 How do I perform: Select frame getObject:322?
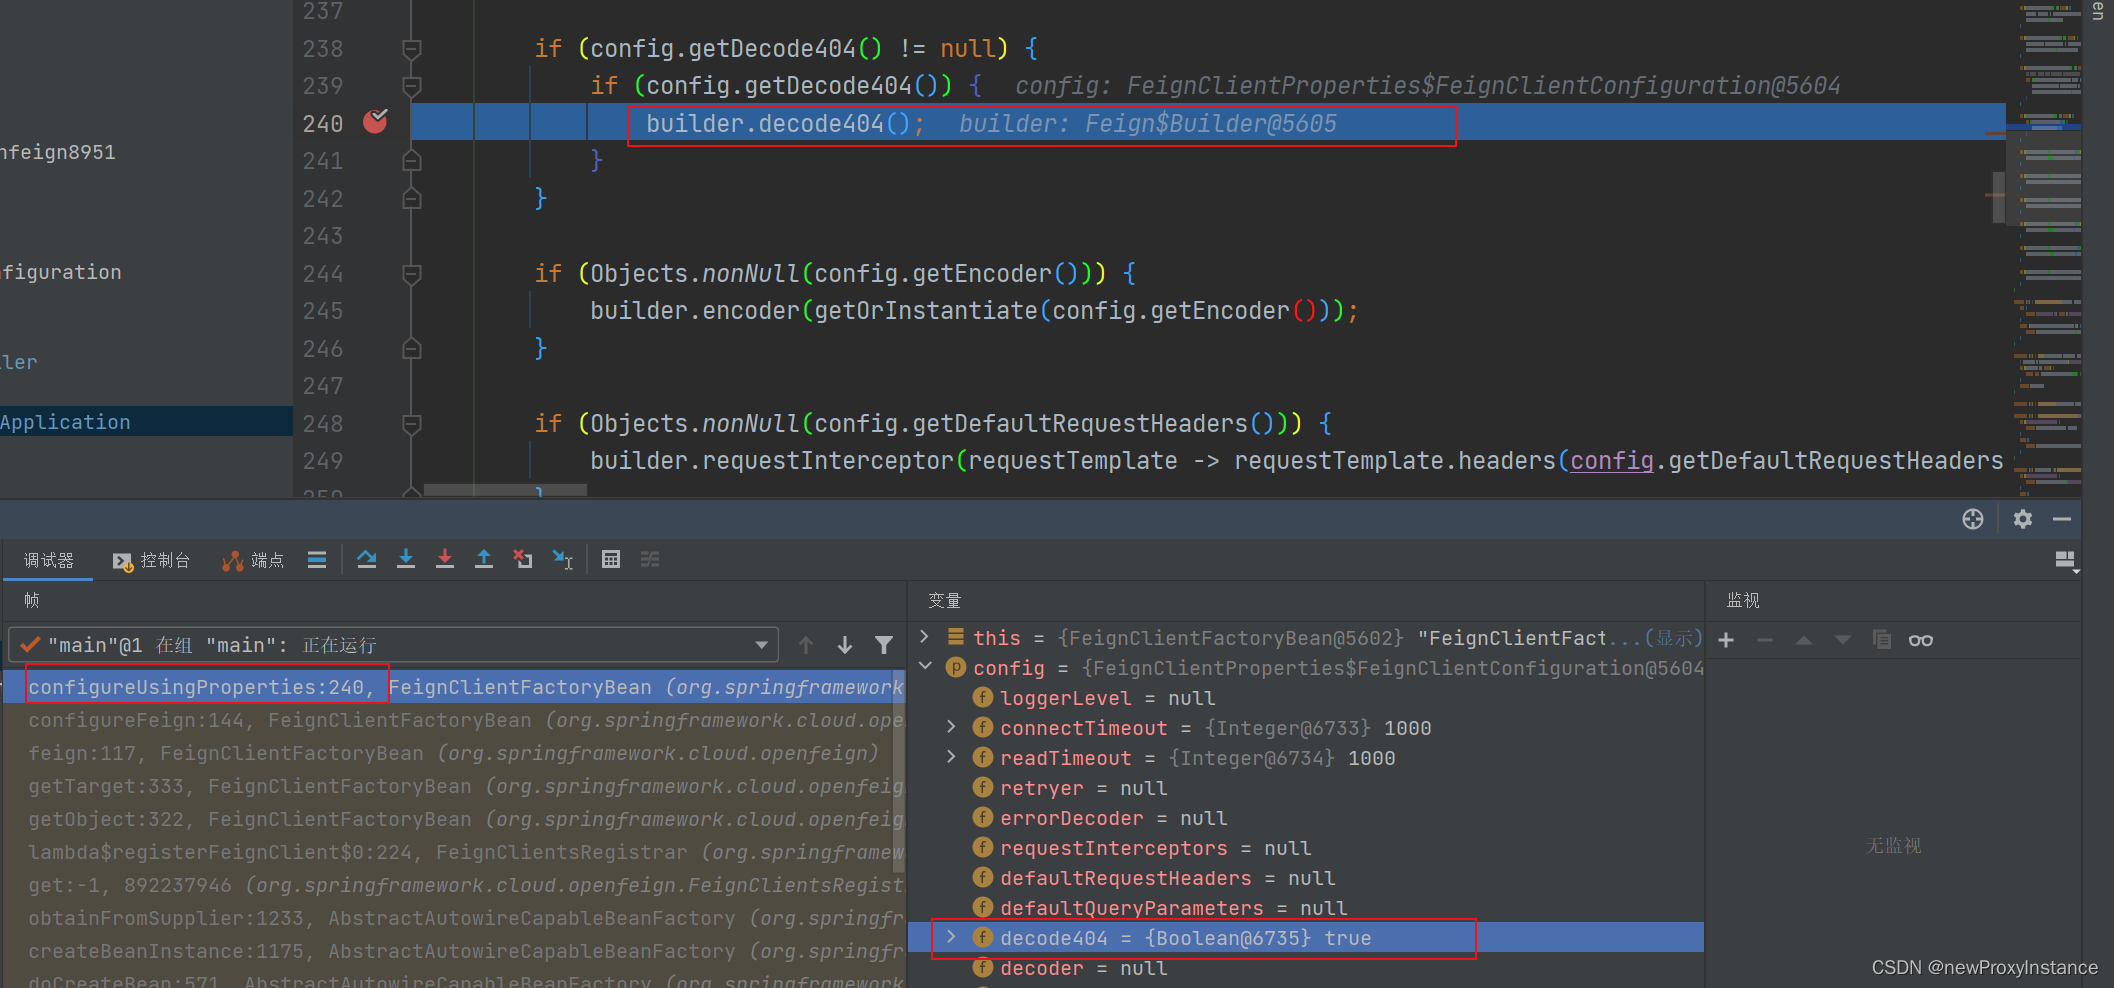click(455, 819)
